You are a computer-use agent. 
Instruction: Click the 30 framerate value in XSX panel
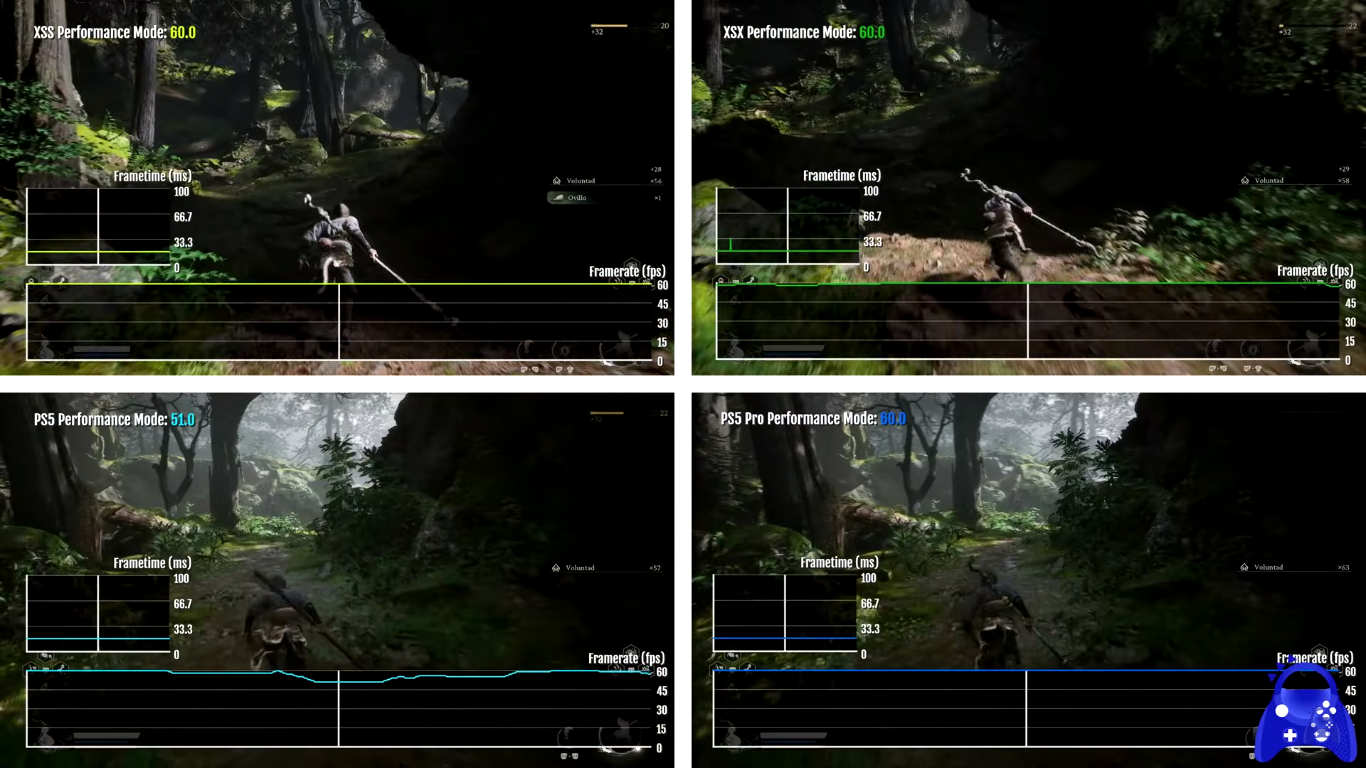tap(1350, 323)
